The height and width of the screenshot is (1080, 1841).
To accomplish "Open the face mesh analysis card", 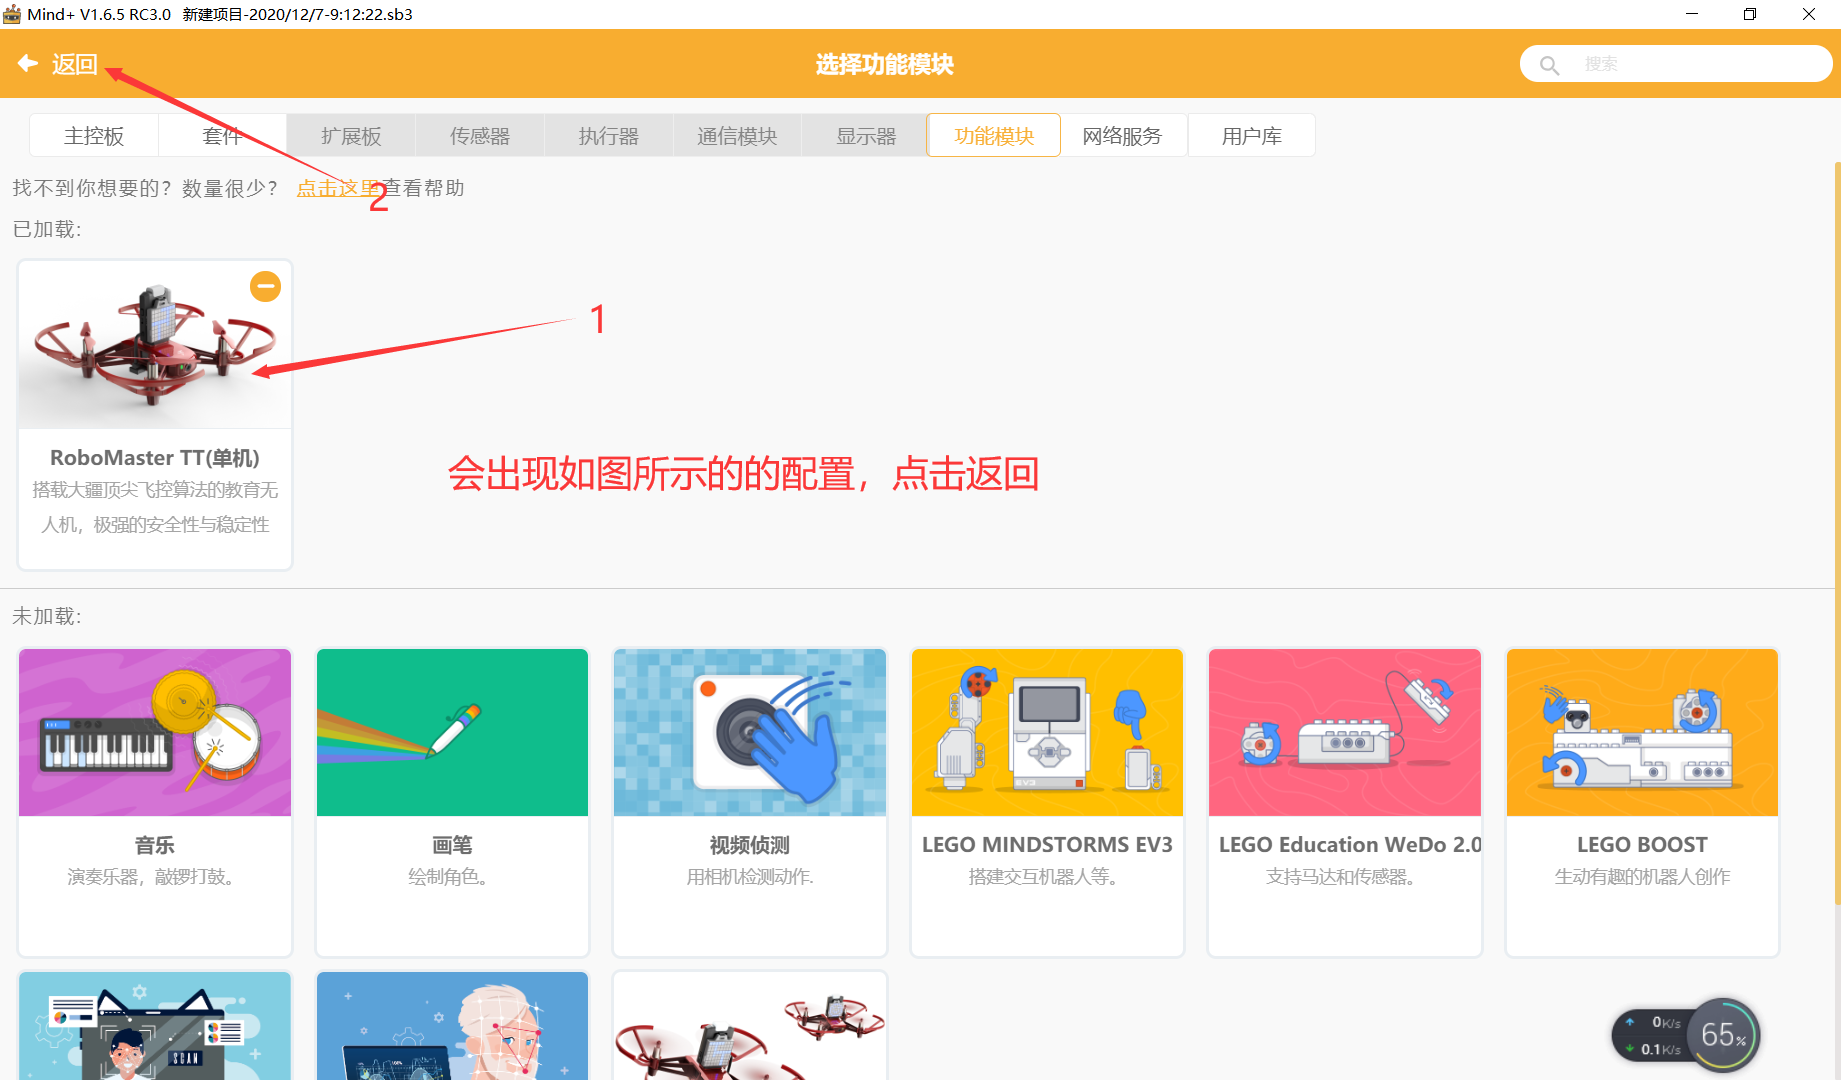I will tap(452, 1026).
